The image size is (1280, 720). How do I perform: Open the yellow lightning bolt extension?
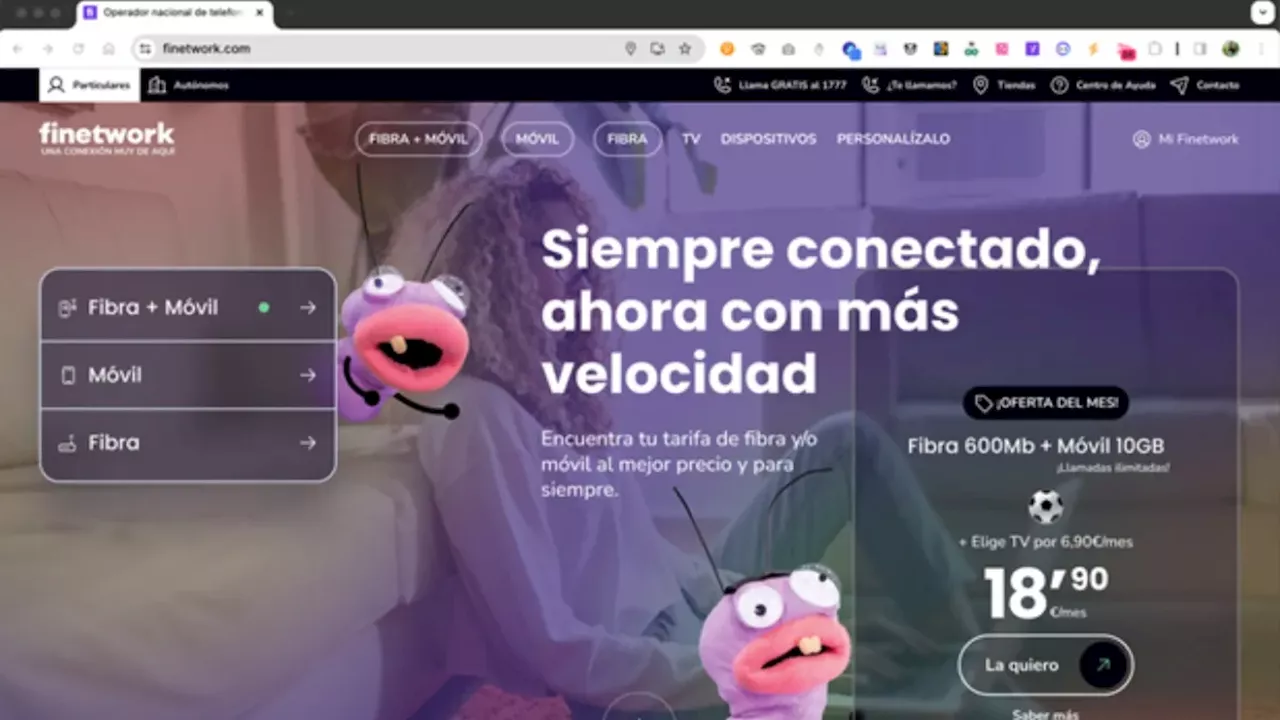tap(1093, 48)
